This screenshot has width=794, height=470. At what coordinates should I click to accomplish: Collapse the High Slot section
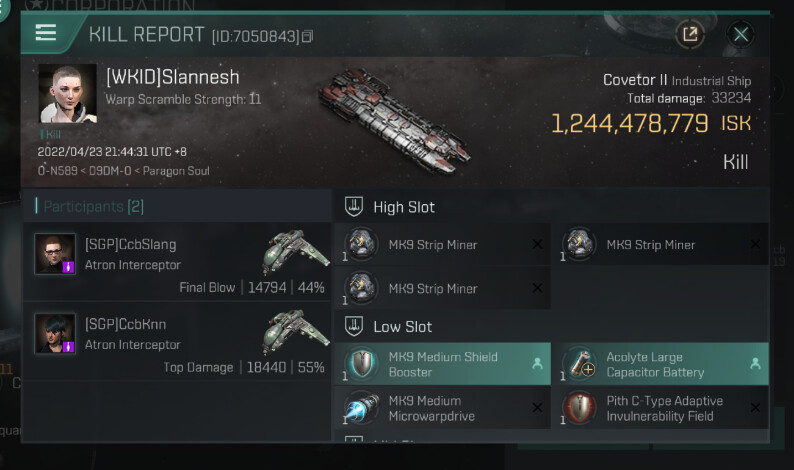click(x=353, y=207)
